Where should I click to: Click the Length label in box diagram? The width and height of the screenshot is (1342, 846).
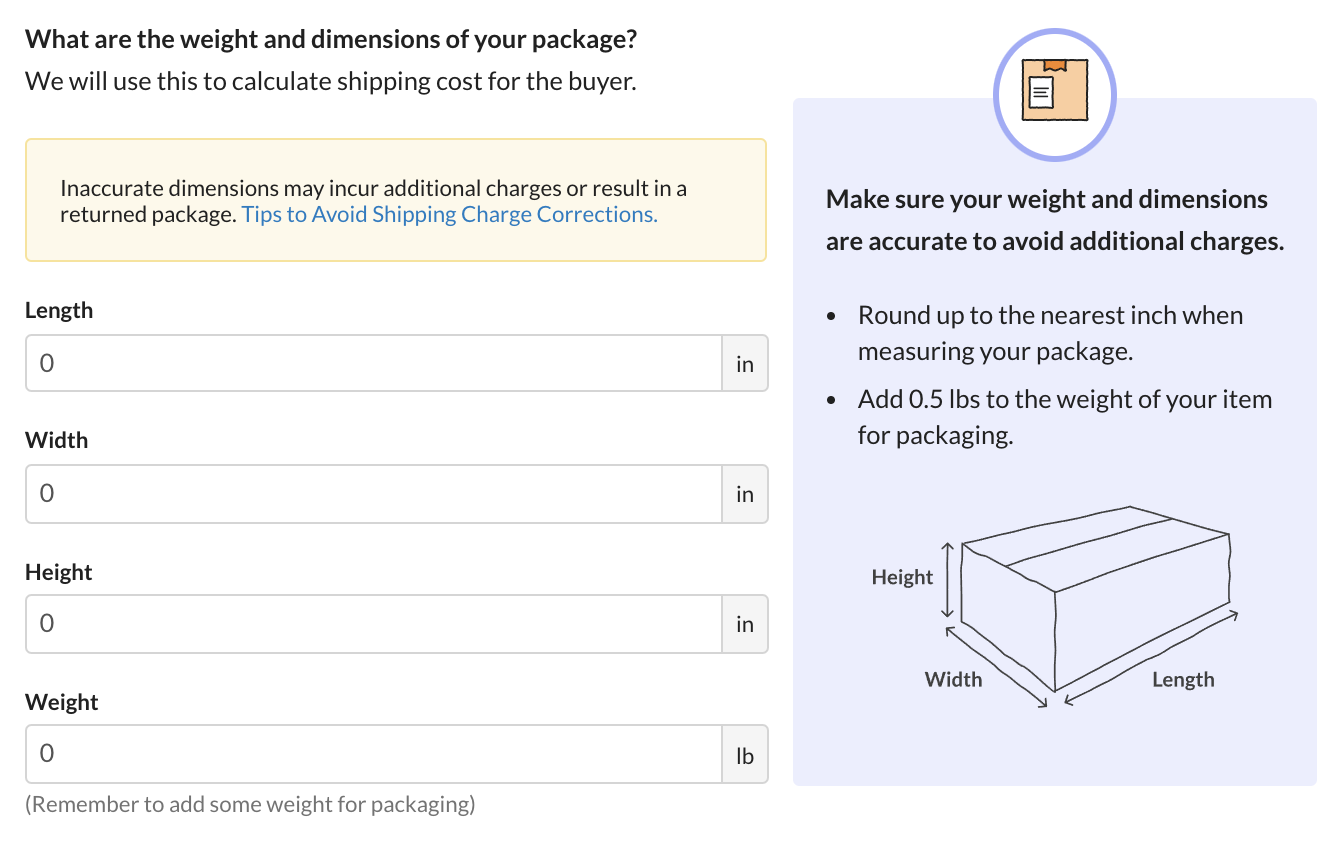(1182, 680)
